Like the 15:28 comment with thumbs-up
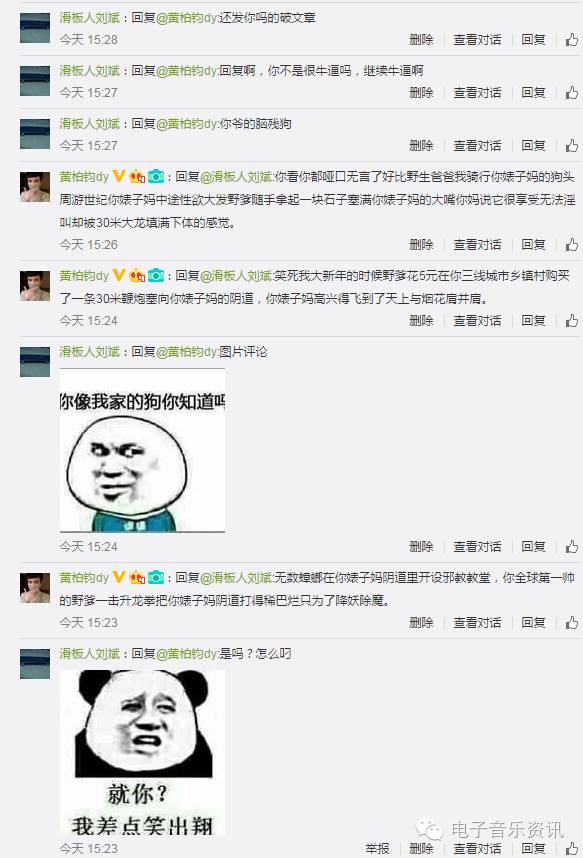This screenshot has height=858, width=583. pyautogui.click(x=572, y=39)
